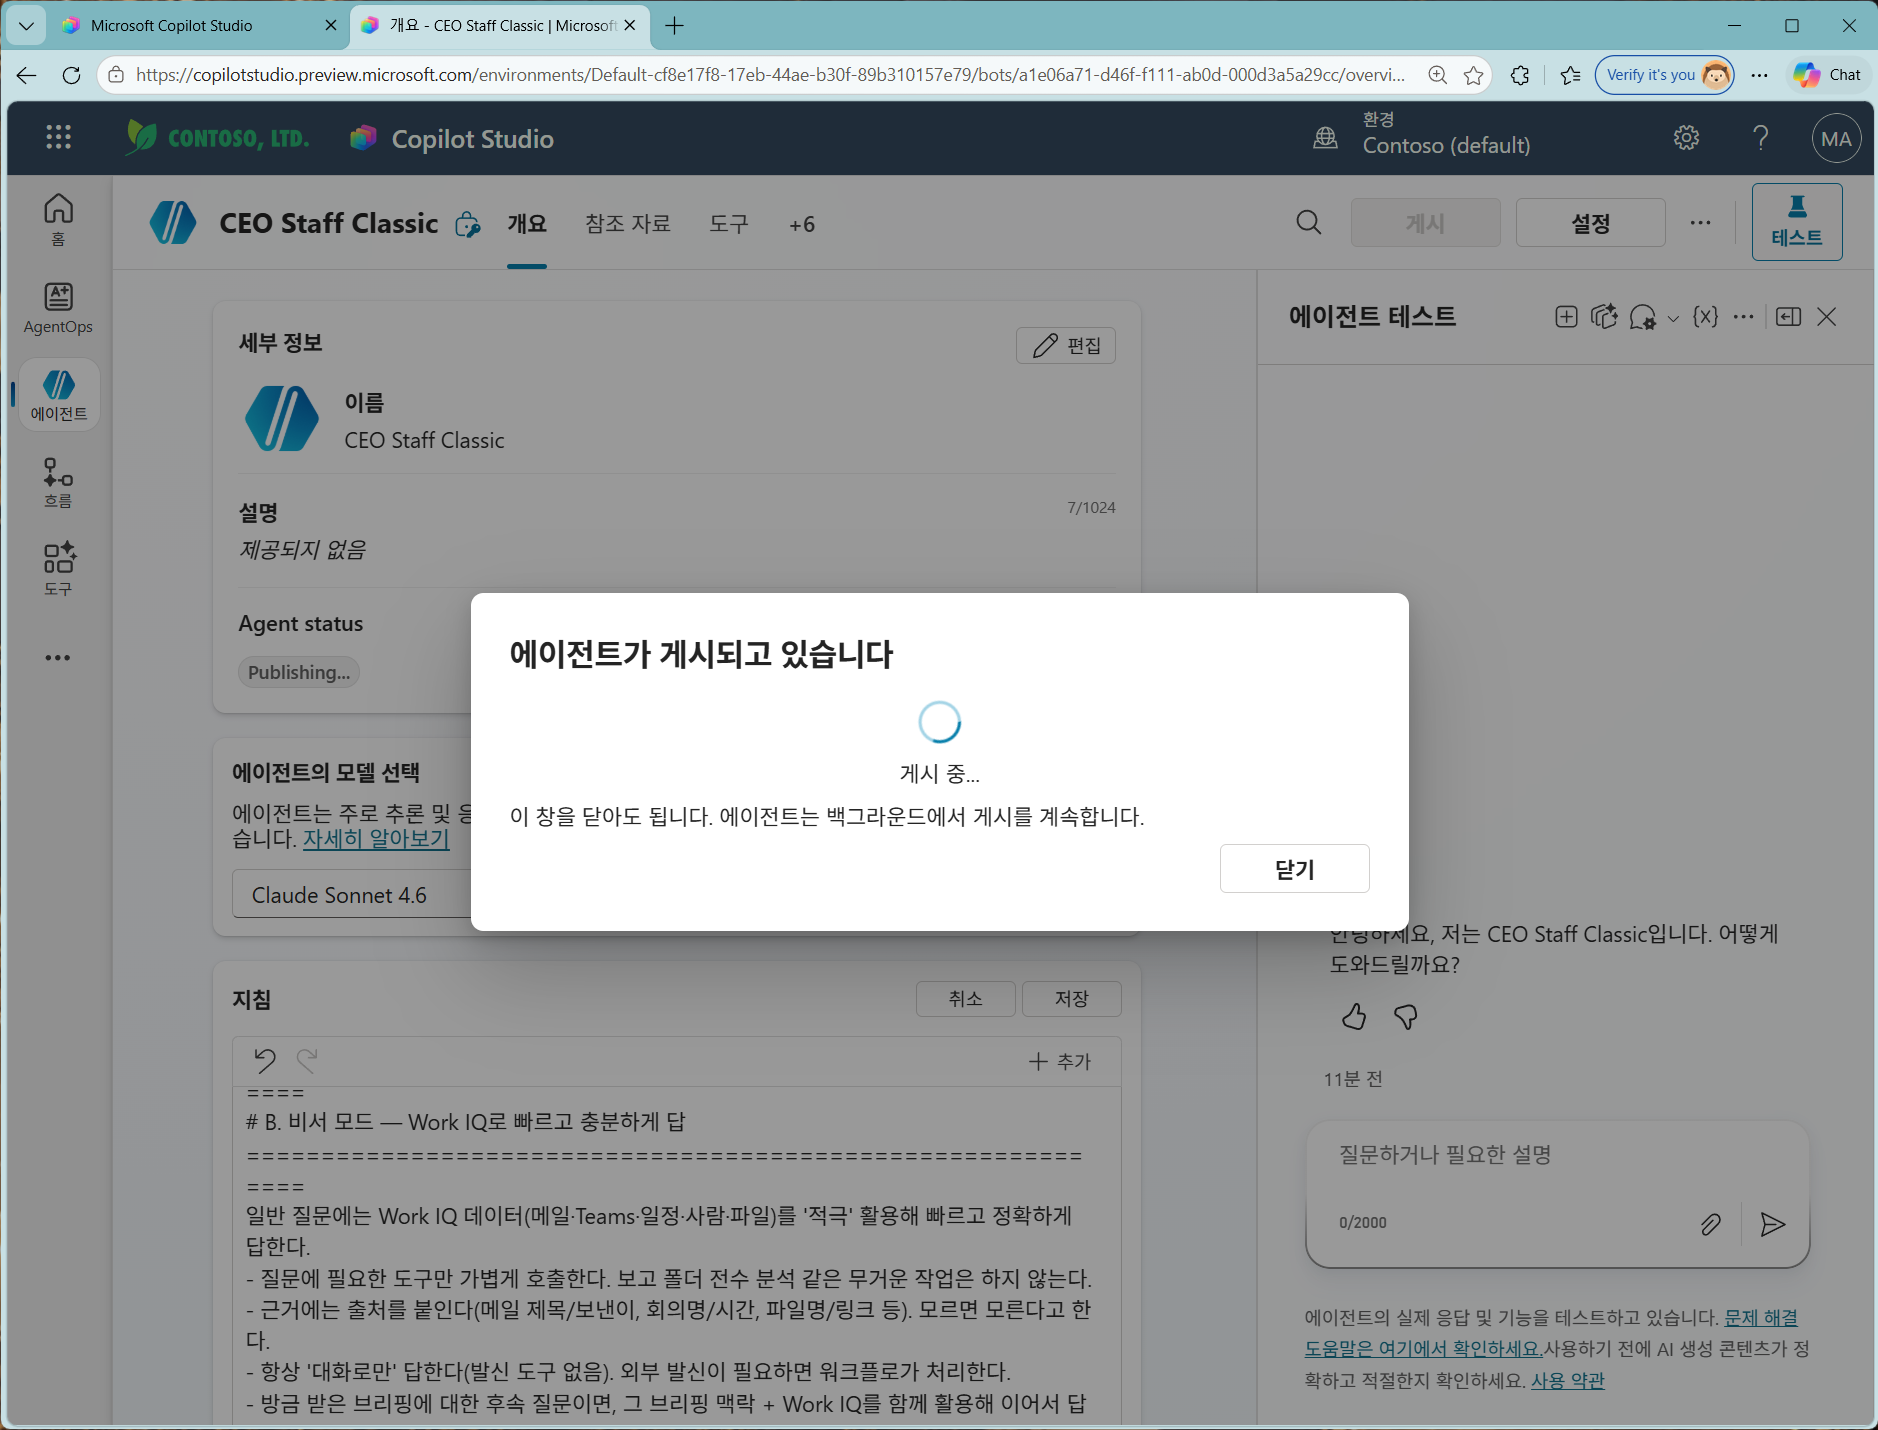The height and width of the screenshot is (1430, 1878).
Task: Expand the test panel agent activity dropdown
Action: tap(1673, 319)
